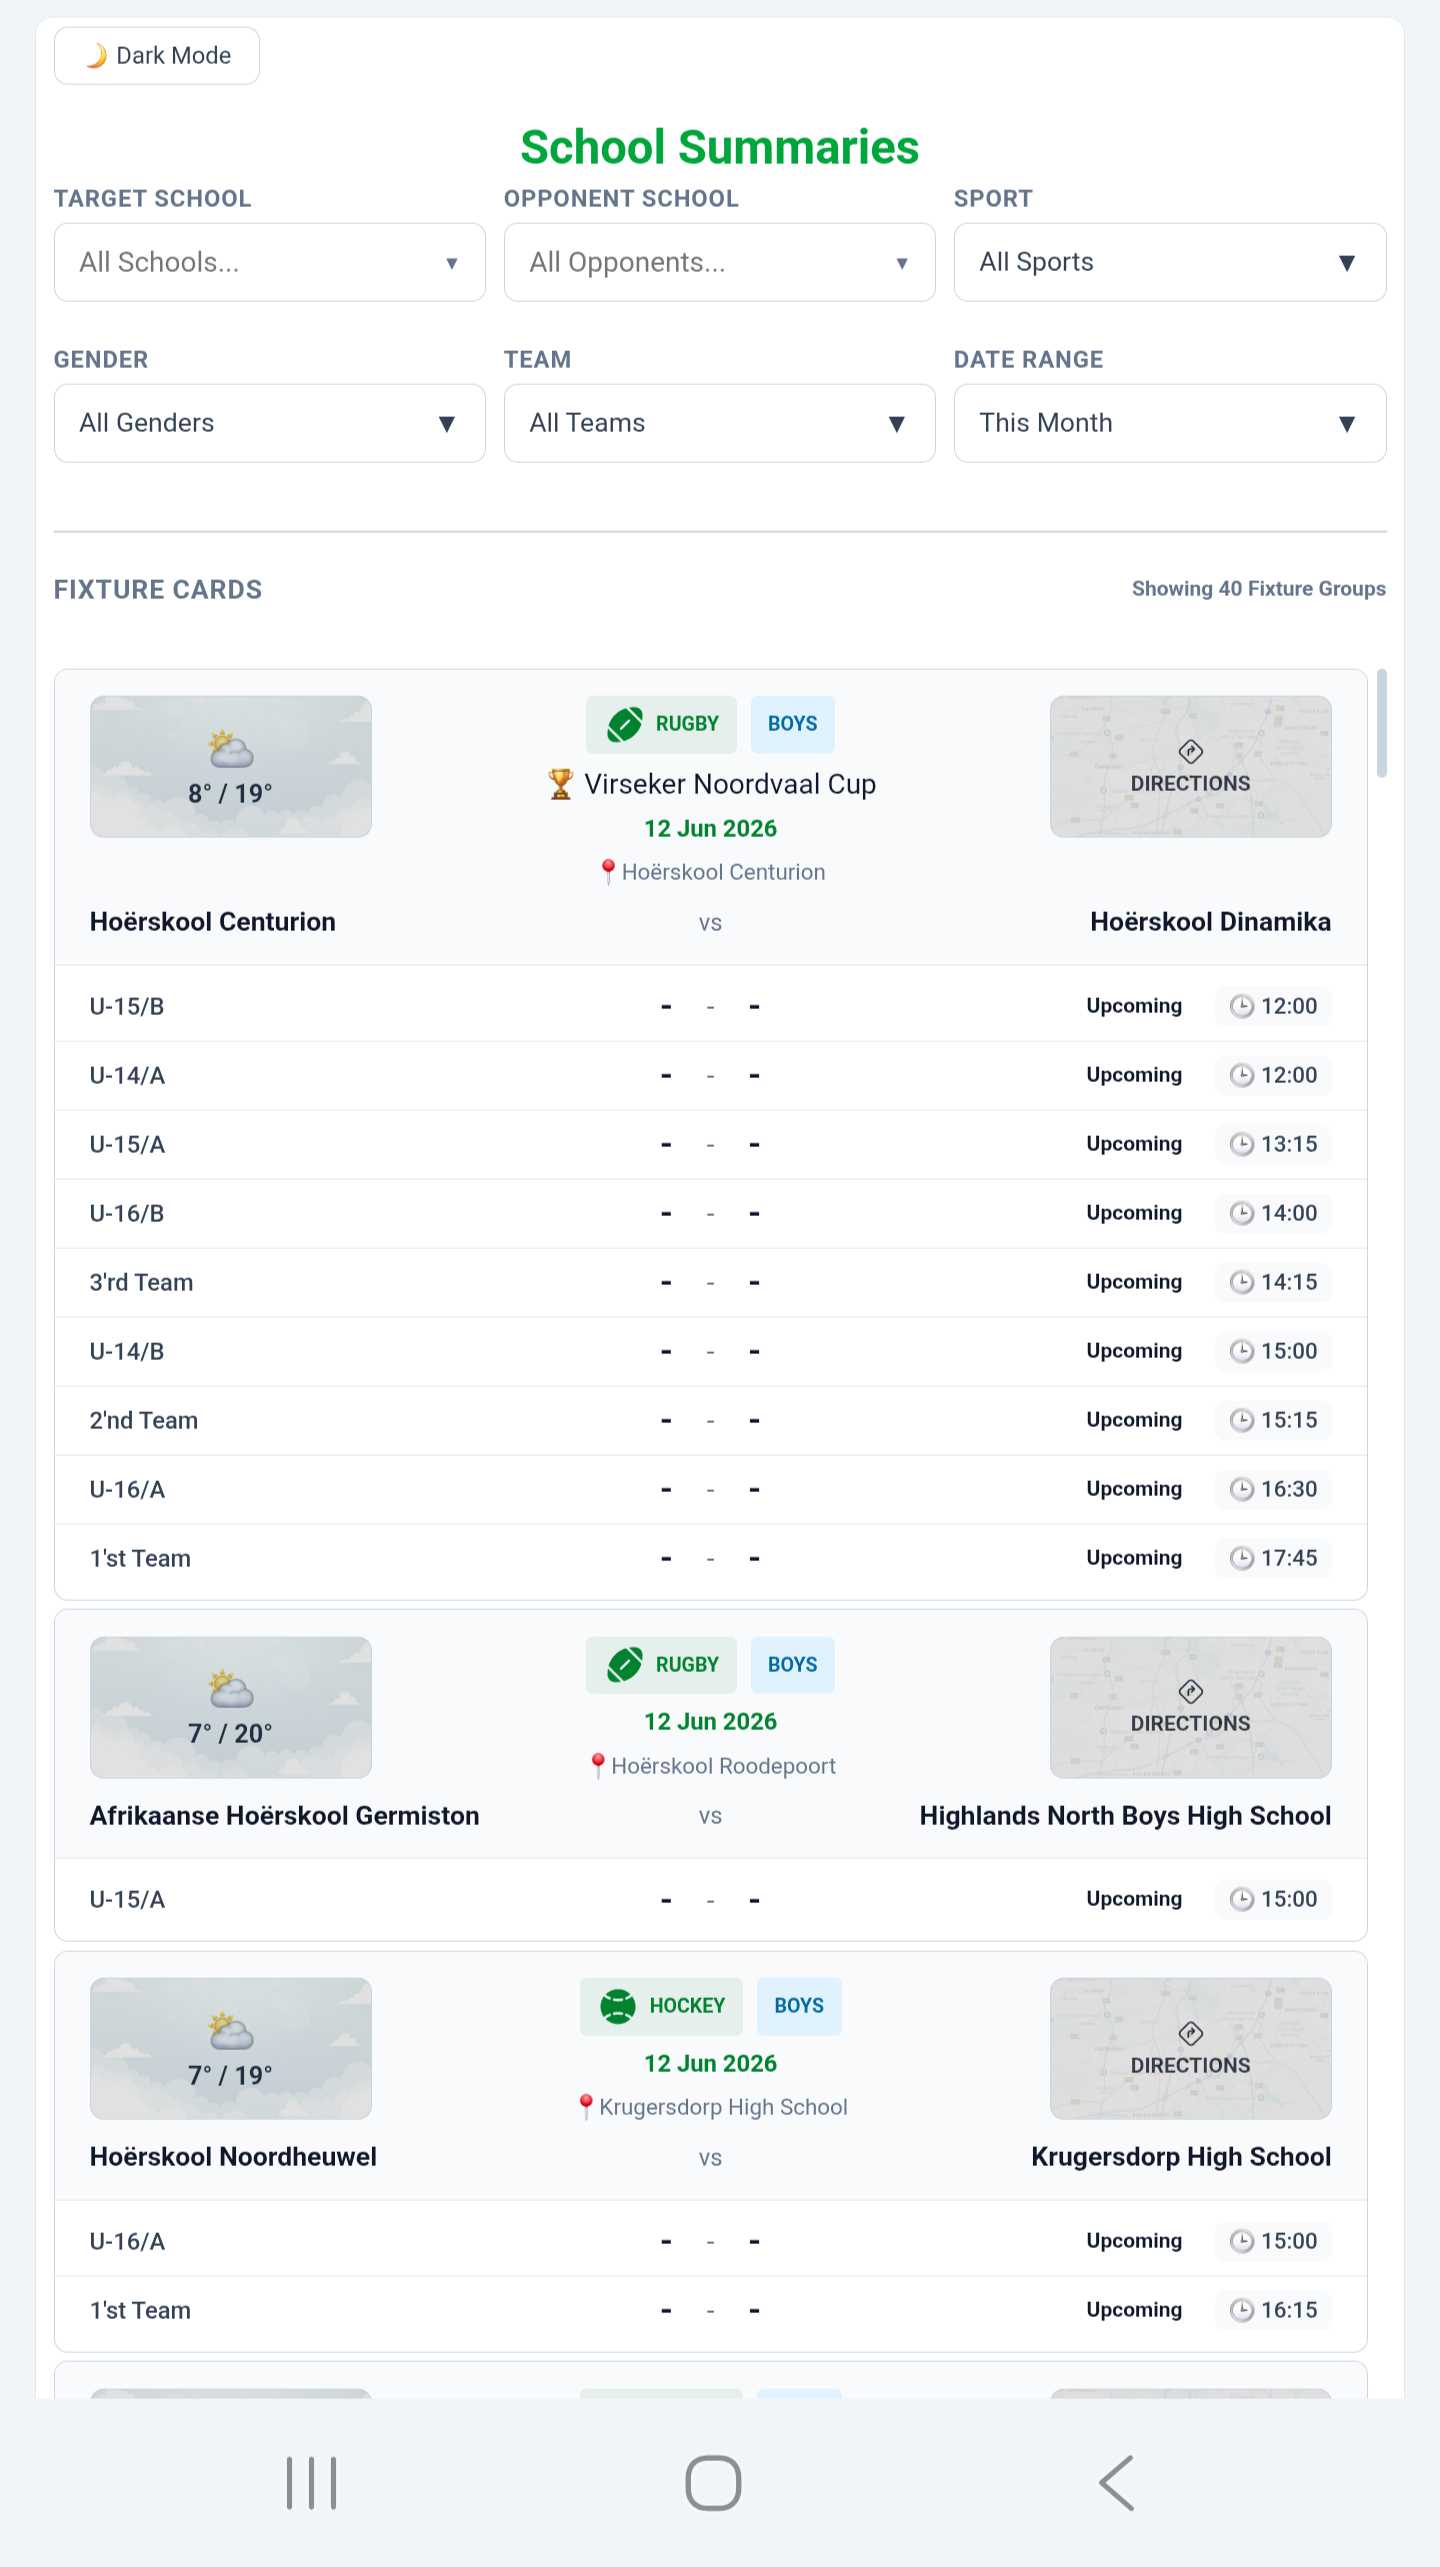This screenshot has width=1440, height=2567.
Task: Toggle Dark Mode
Action: tap(157, 56)
